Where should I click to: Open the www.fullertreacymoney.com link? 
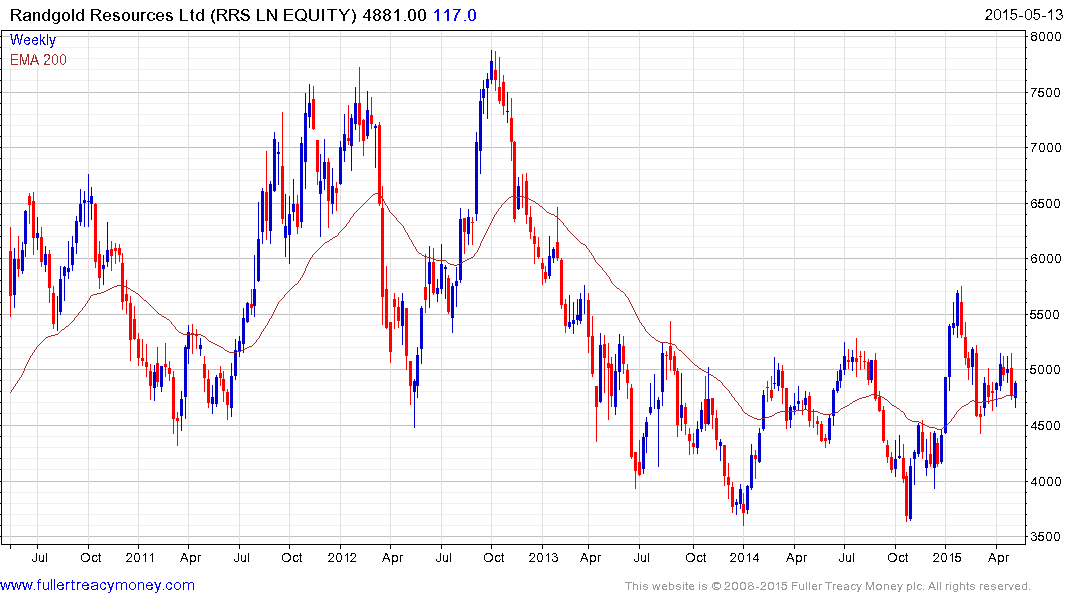point(97,585)
